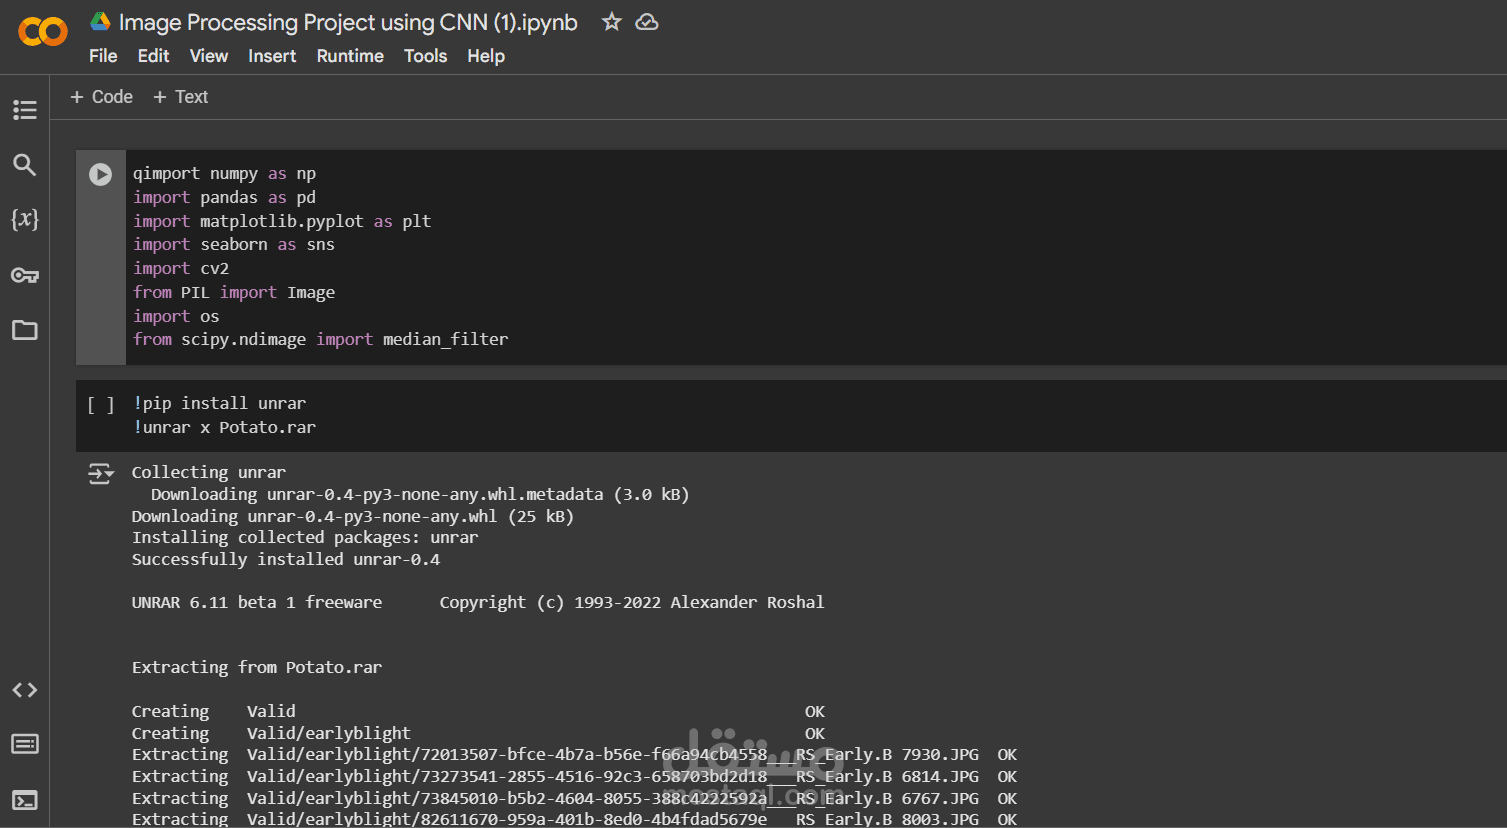Click the output row ending 'Early.B 6814.JPG'
The image size is (1507, 828).
(574, 776)
